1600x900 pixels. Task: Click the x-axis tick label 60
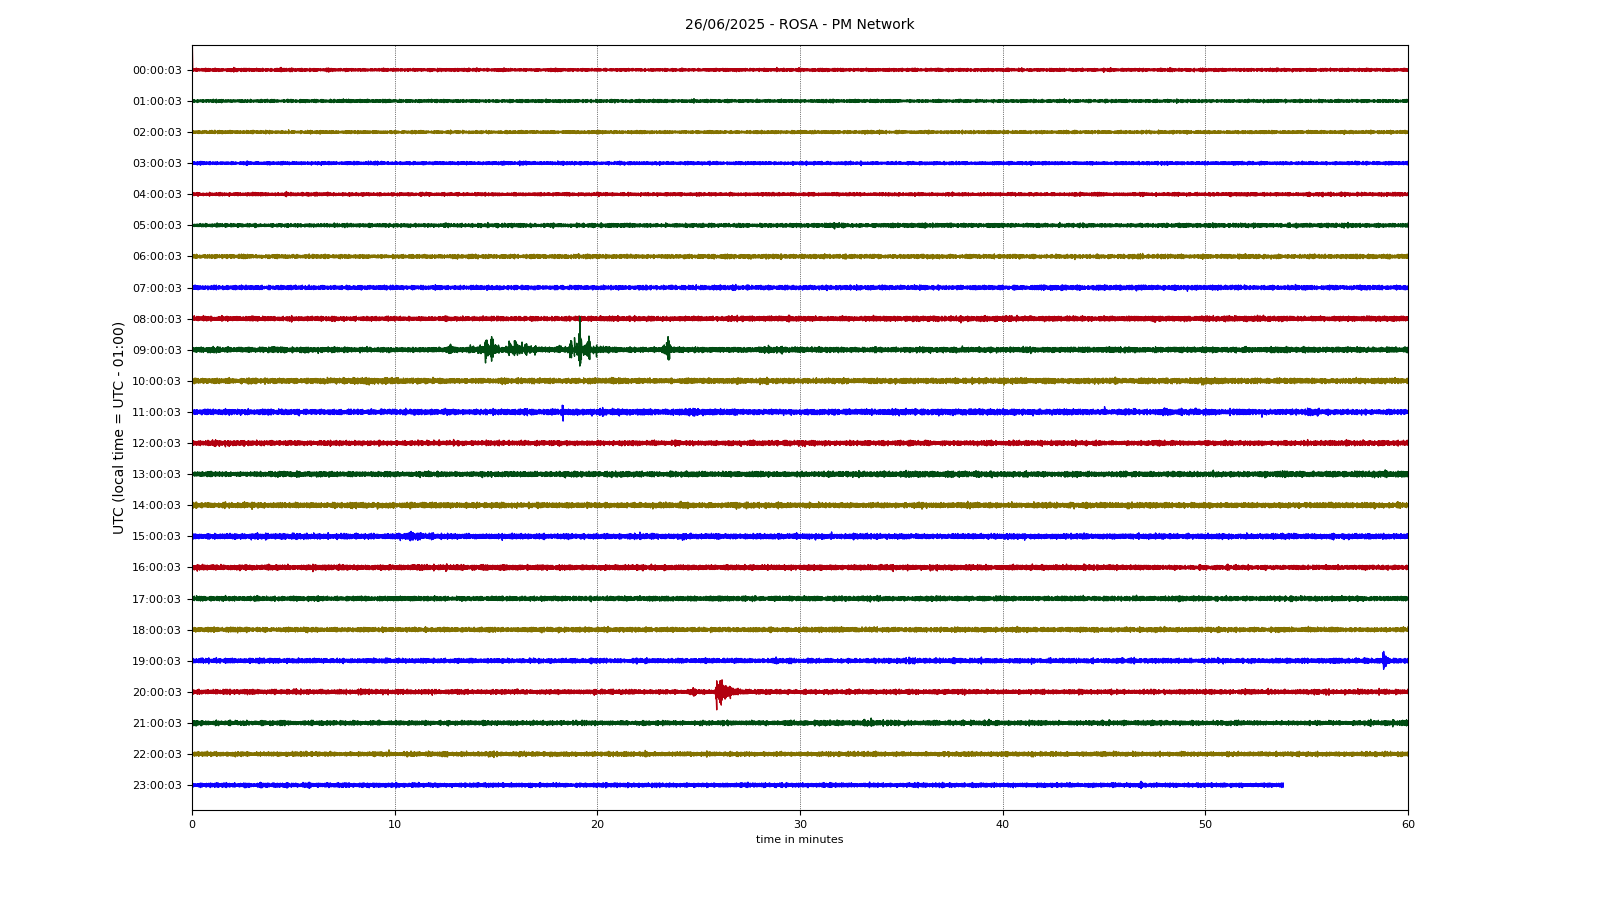pyautogui.click(x=1408, y=824)
